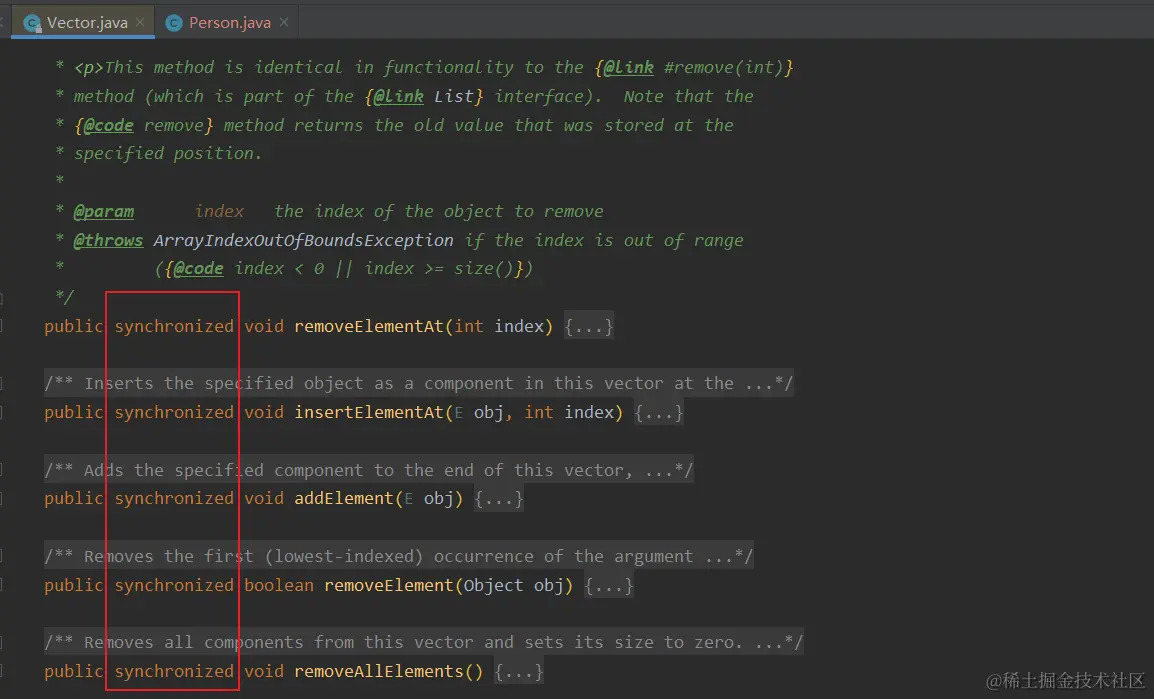
Task: Expand the 'Adds the specified component' folded comment
Action: [x=369, y=470]
